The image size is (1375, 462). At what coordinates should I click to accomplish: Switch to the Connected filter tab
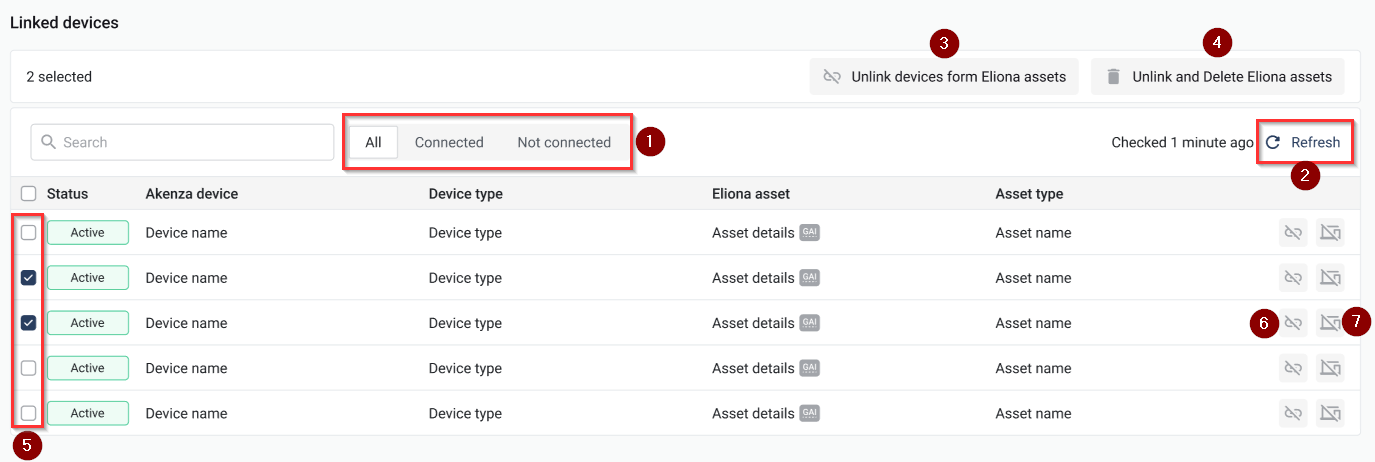pyautogui.click(x=449, y=142)
